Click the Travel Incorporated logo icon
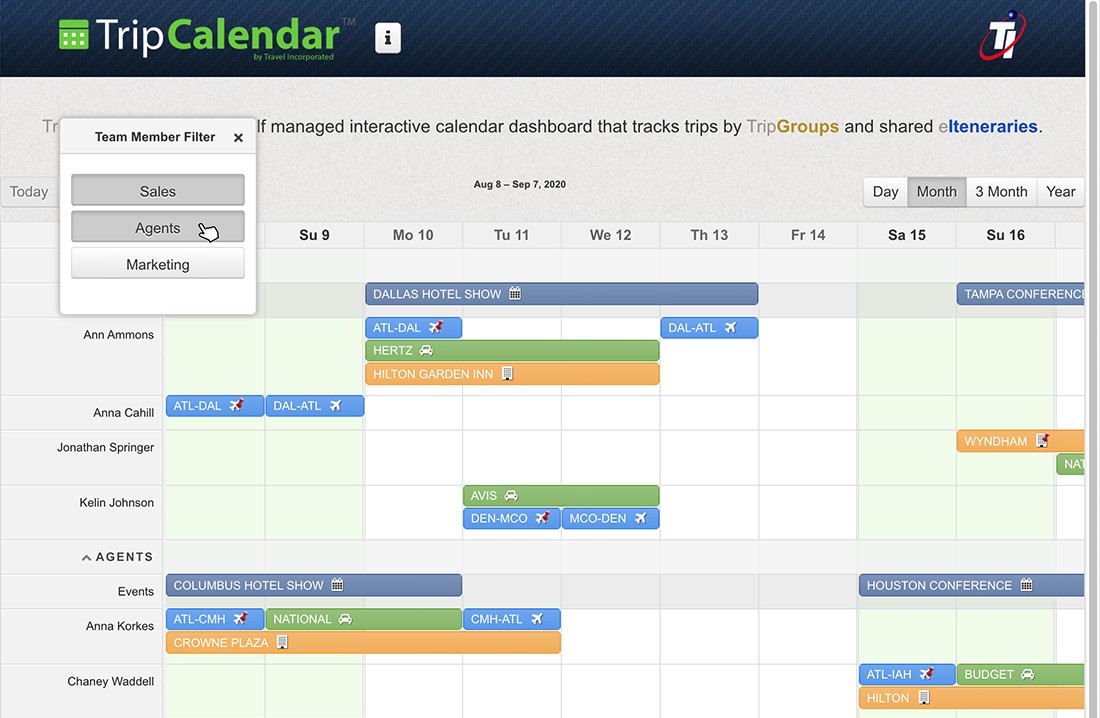 pyautogui.click(x=1003, y=38)
